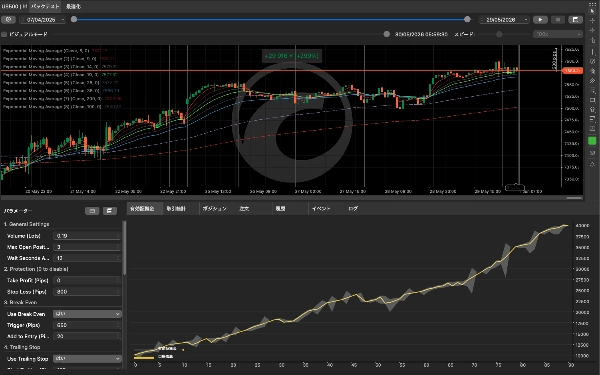This screenshot has height=375, width=600.
Task: Click stepper arrows on Volume (Lots) field
Action: tap(118, 236)
